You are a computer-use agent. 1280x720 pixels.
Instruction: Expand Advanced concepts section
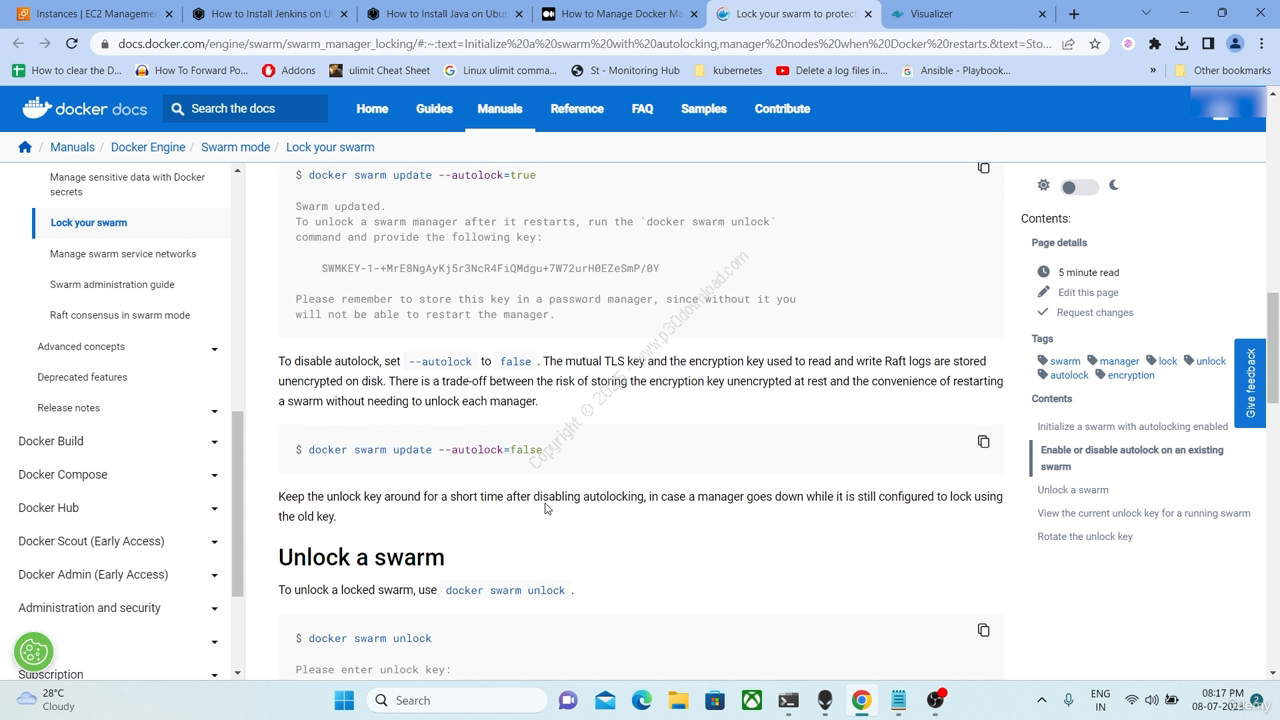click(214, 349)
